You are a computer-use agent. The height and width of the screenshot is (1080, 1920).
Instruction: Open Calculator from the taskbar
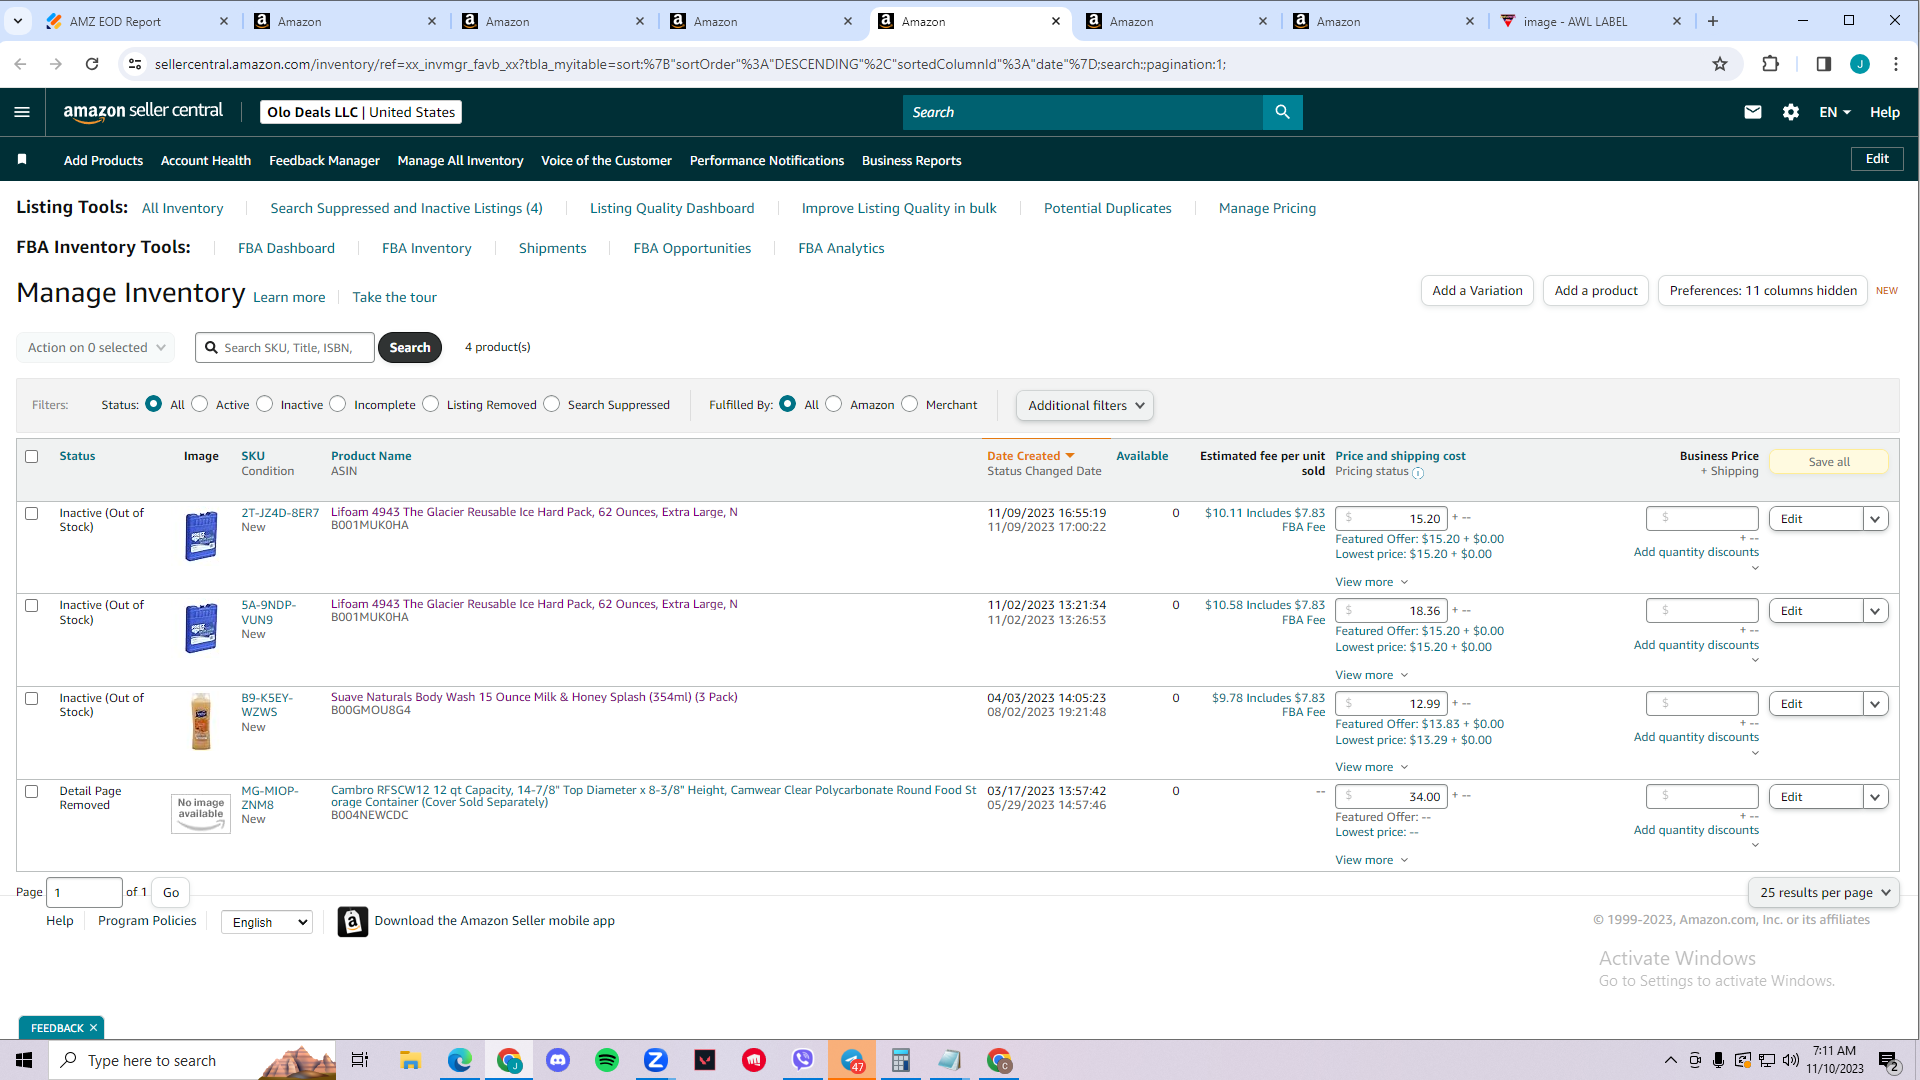click(901, 1060)
